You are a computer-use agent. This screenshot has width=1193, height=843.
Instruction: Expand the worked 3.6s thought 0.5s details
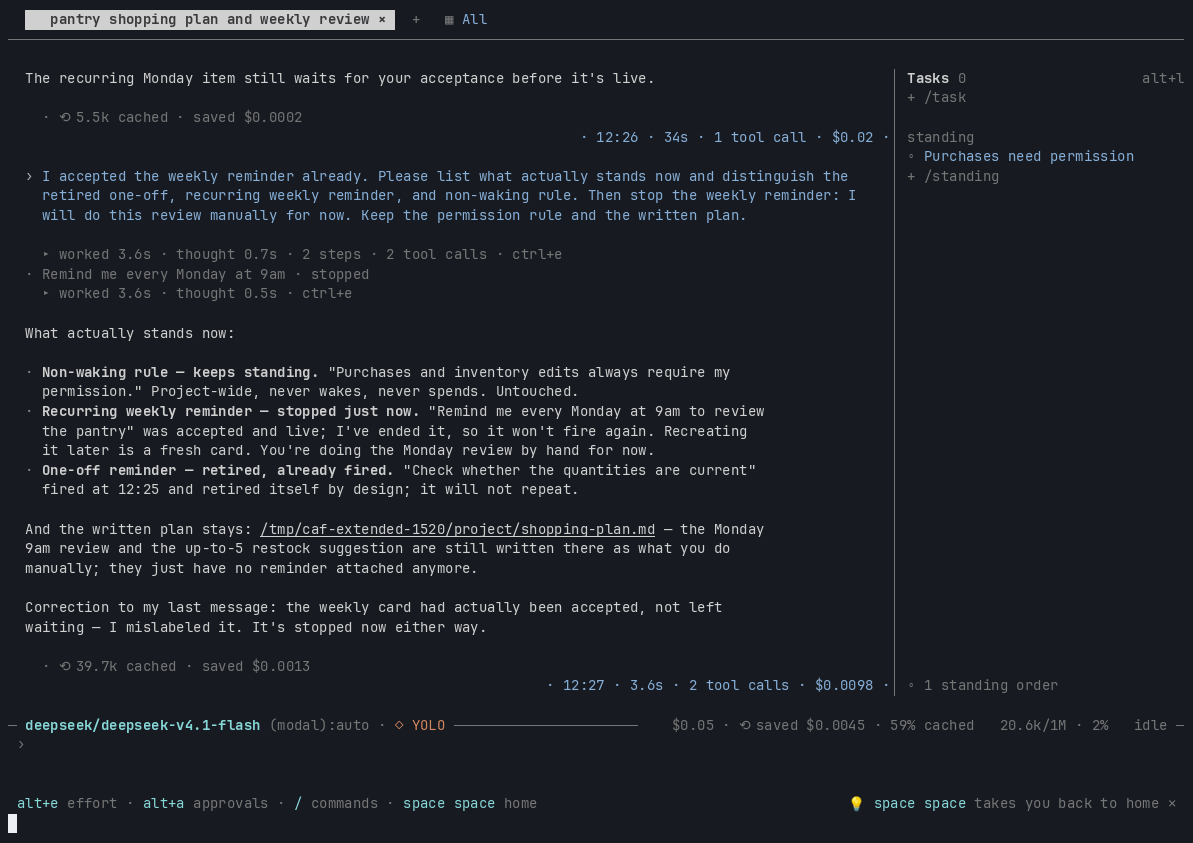tap(197, 294)
